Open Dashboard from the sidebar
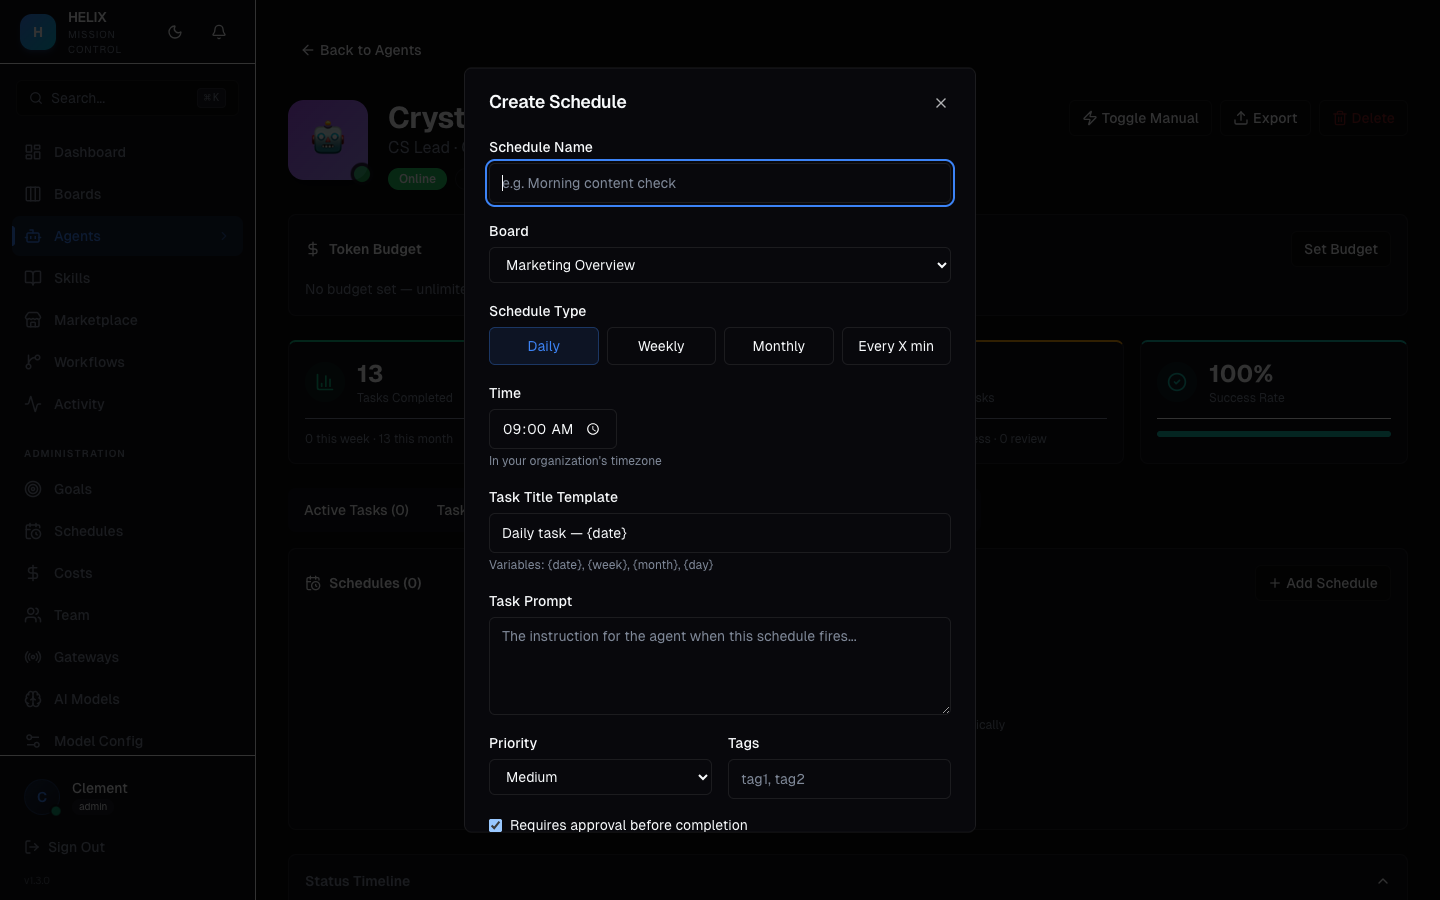The height and width of the screenshot is (900, 1440). tap(127, 152)
